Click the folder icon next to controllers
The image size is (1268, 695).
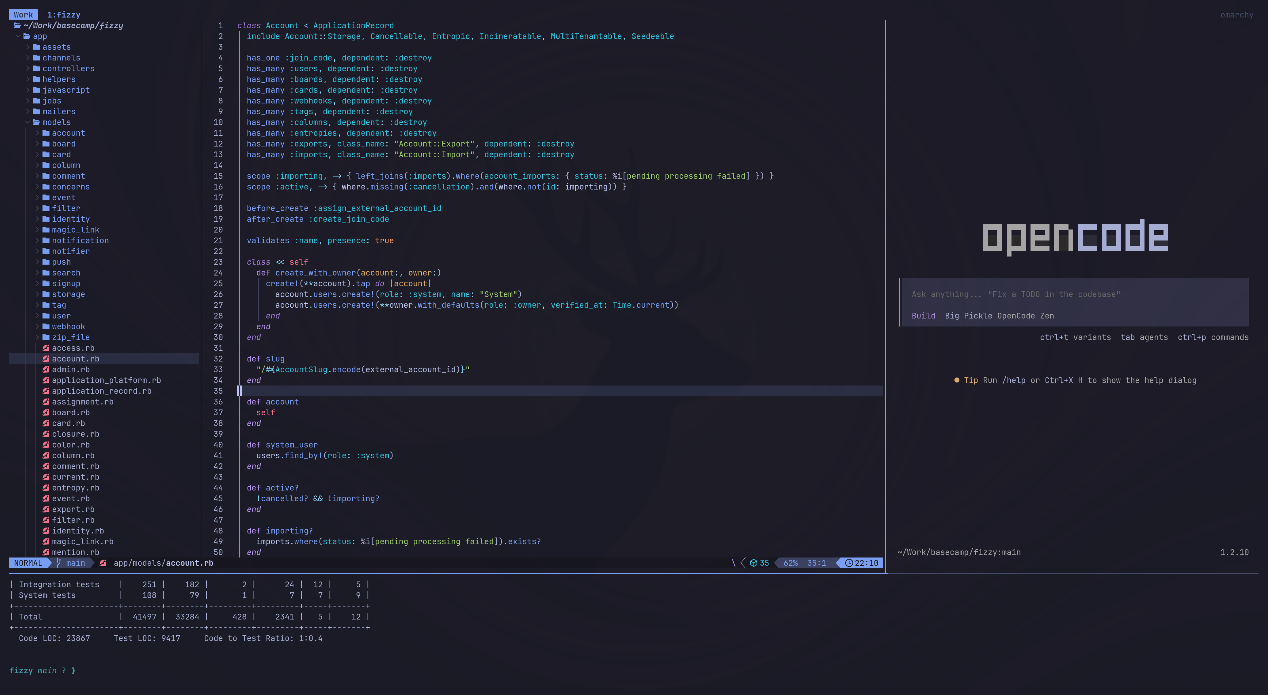[x=36, y=68]
